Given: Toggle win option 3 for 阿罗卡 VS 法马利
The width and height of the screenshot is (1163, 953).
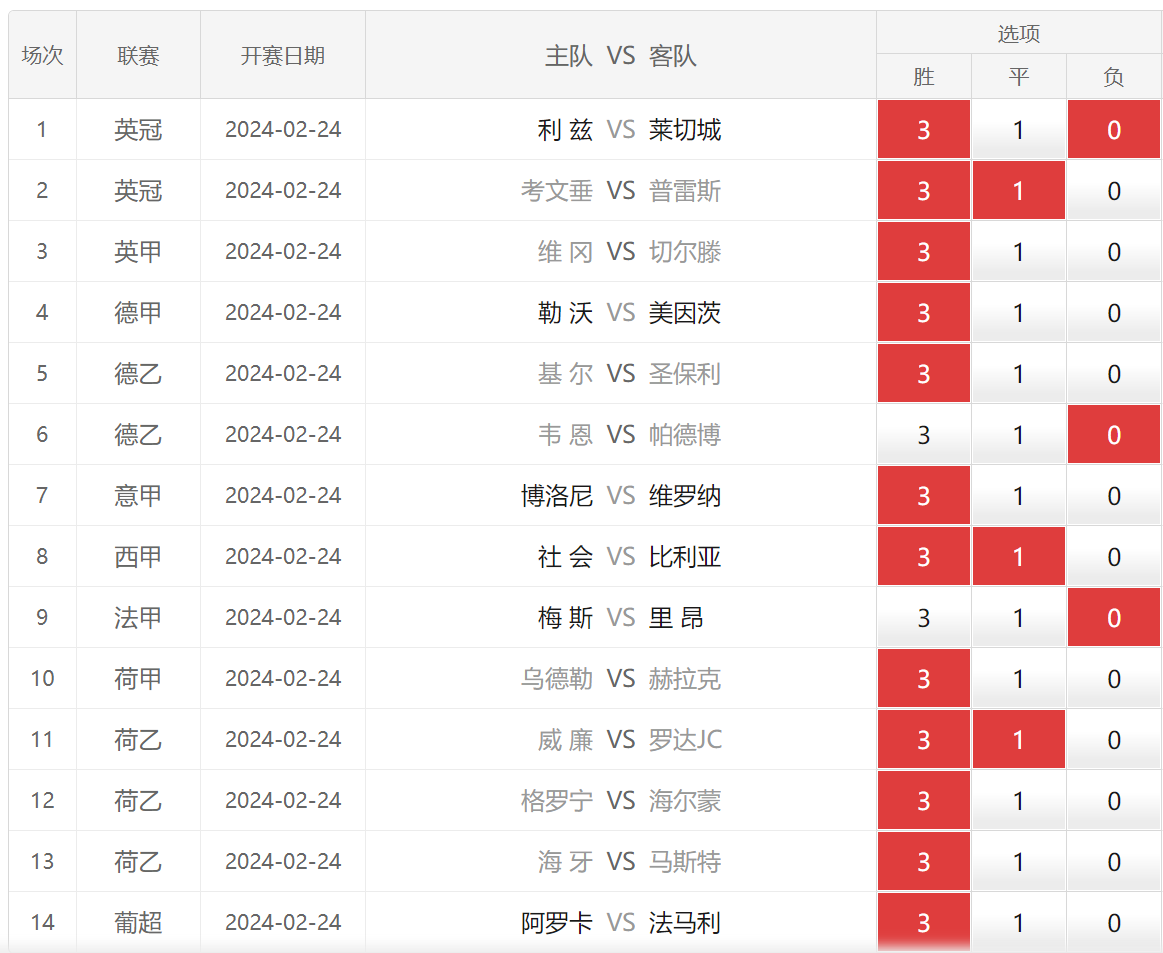Looking at the screenshot, I should [923, 922].
